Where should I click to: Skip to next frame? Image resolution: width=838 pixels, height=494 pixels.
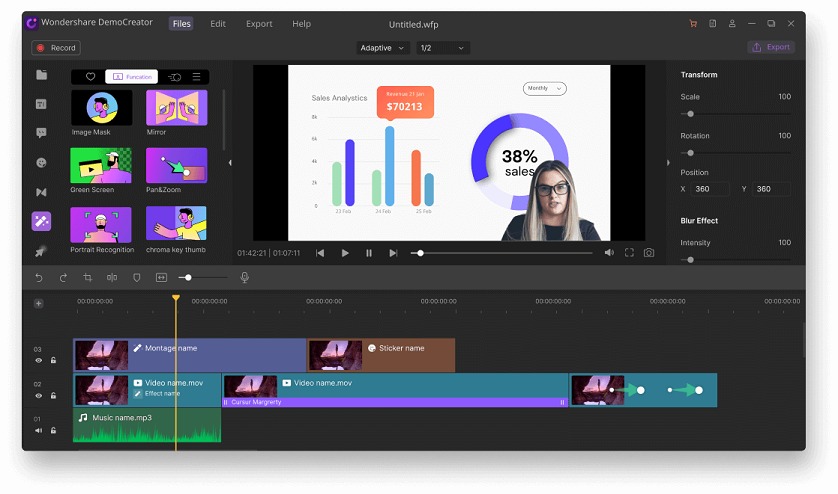pyautogui.click(x=393, y=253)
